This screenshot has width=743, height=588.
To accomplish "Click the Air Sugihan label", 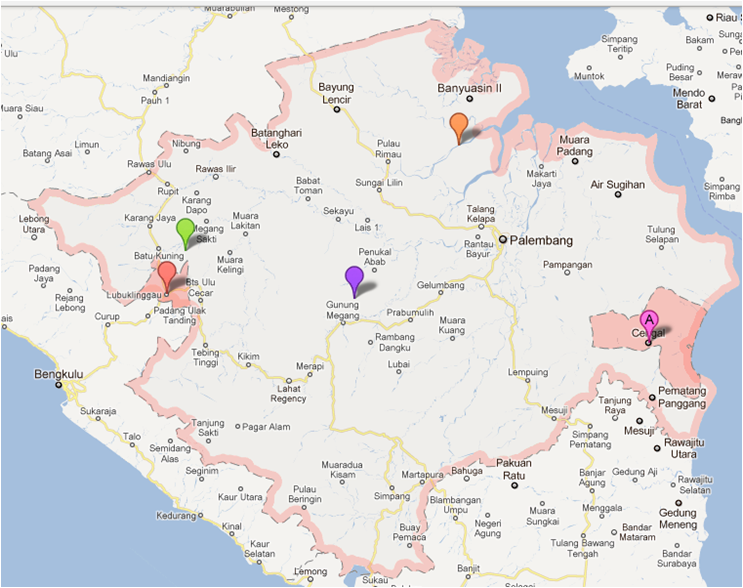I will pyautogui.click(x=617, y=184).
